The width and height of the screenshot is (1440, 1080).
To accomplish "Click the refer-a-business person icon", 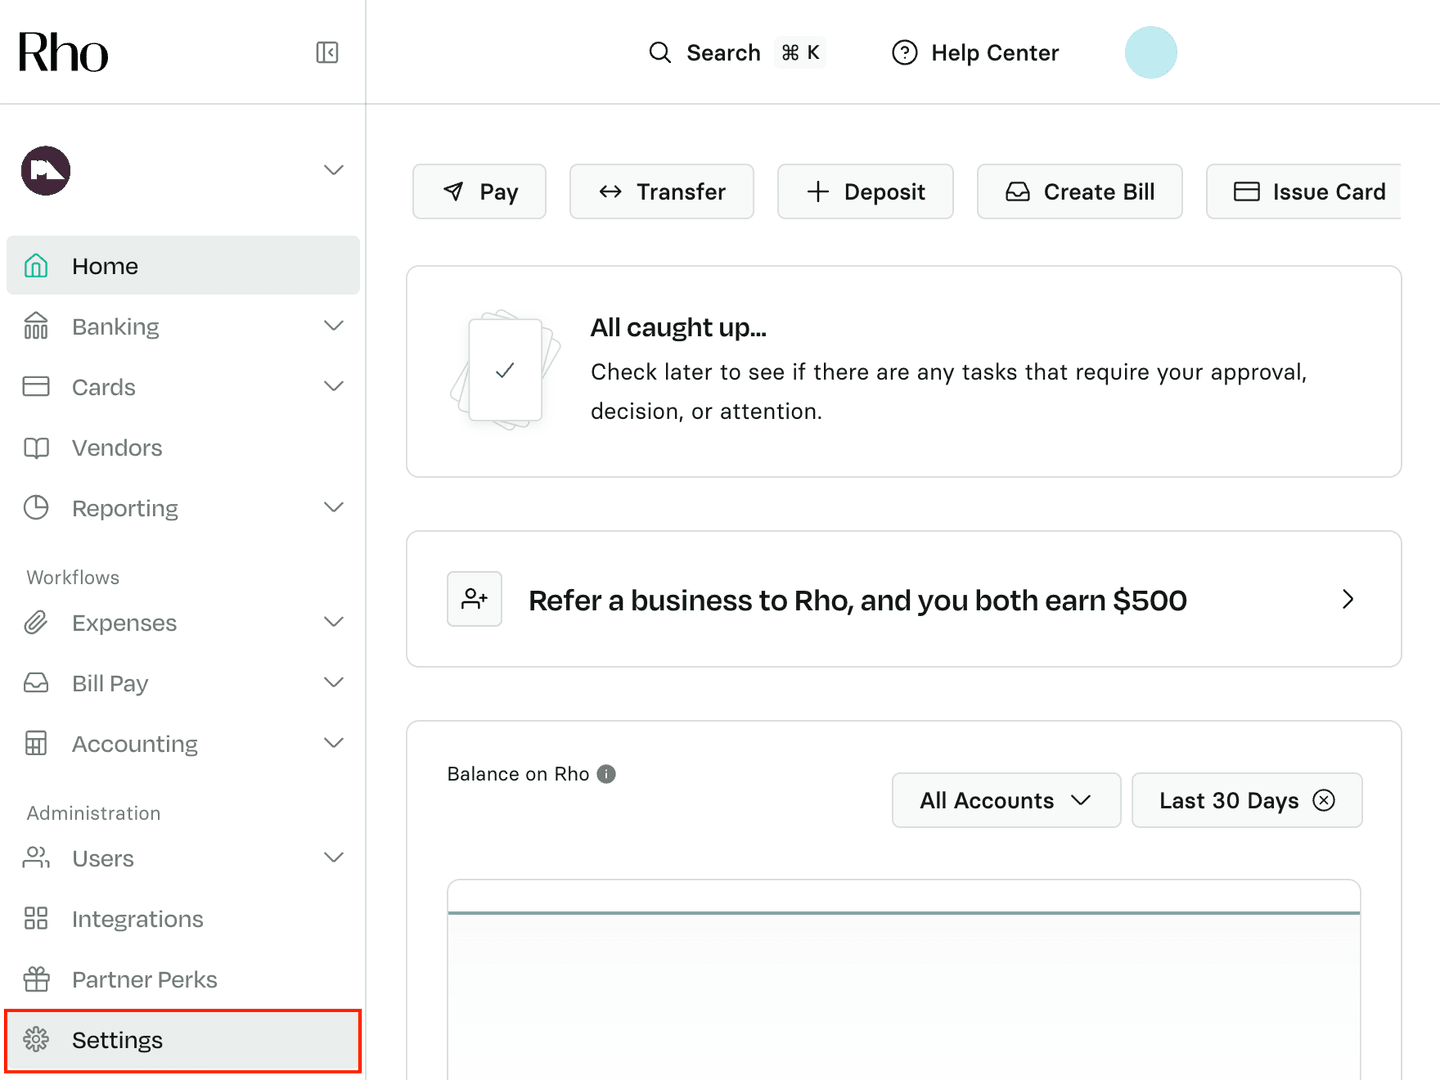I will coord(474,599).
